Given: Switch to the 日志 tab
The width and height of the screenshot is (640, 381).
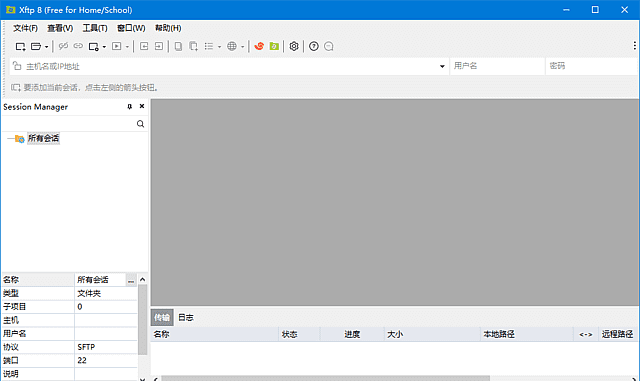Looking at the screenshot, I should (x=186, y=317).
